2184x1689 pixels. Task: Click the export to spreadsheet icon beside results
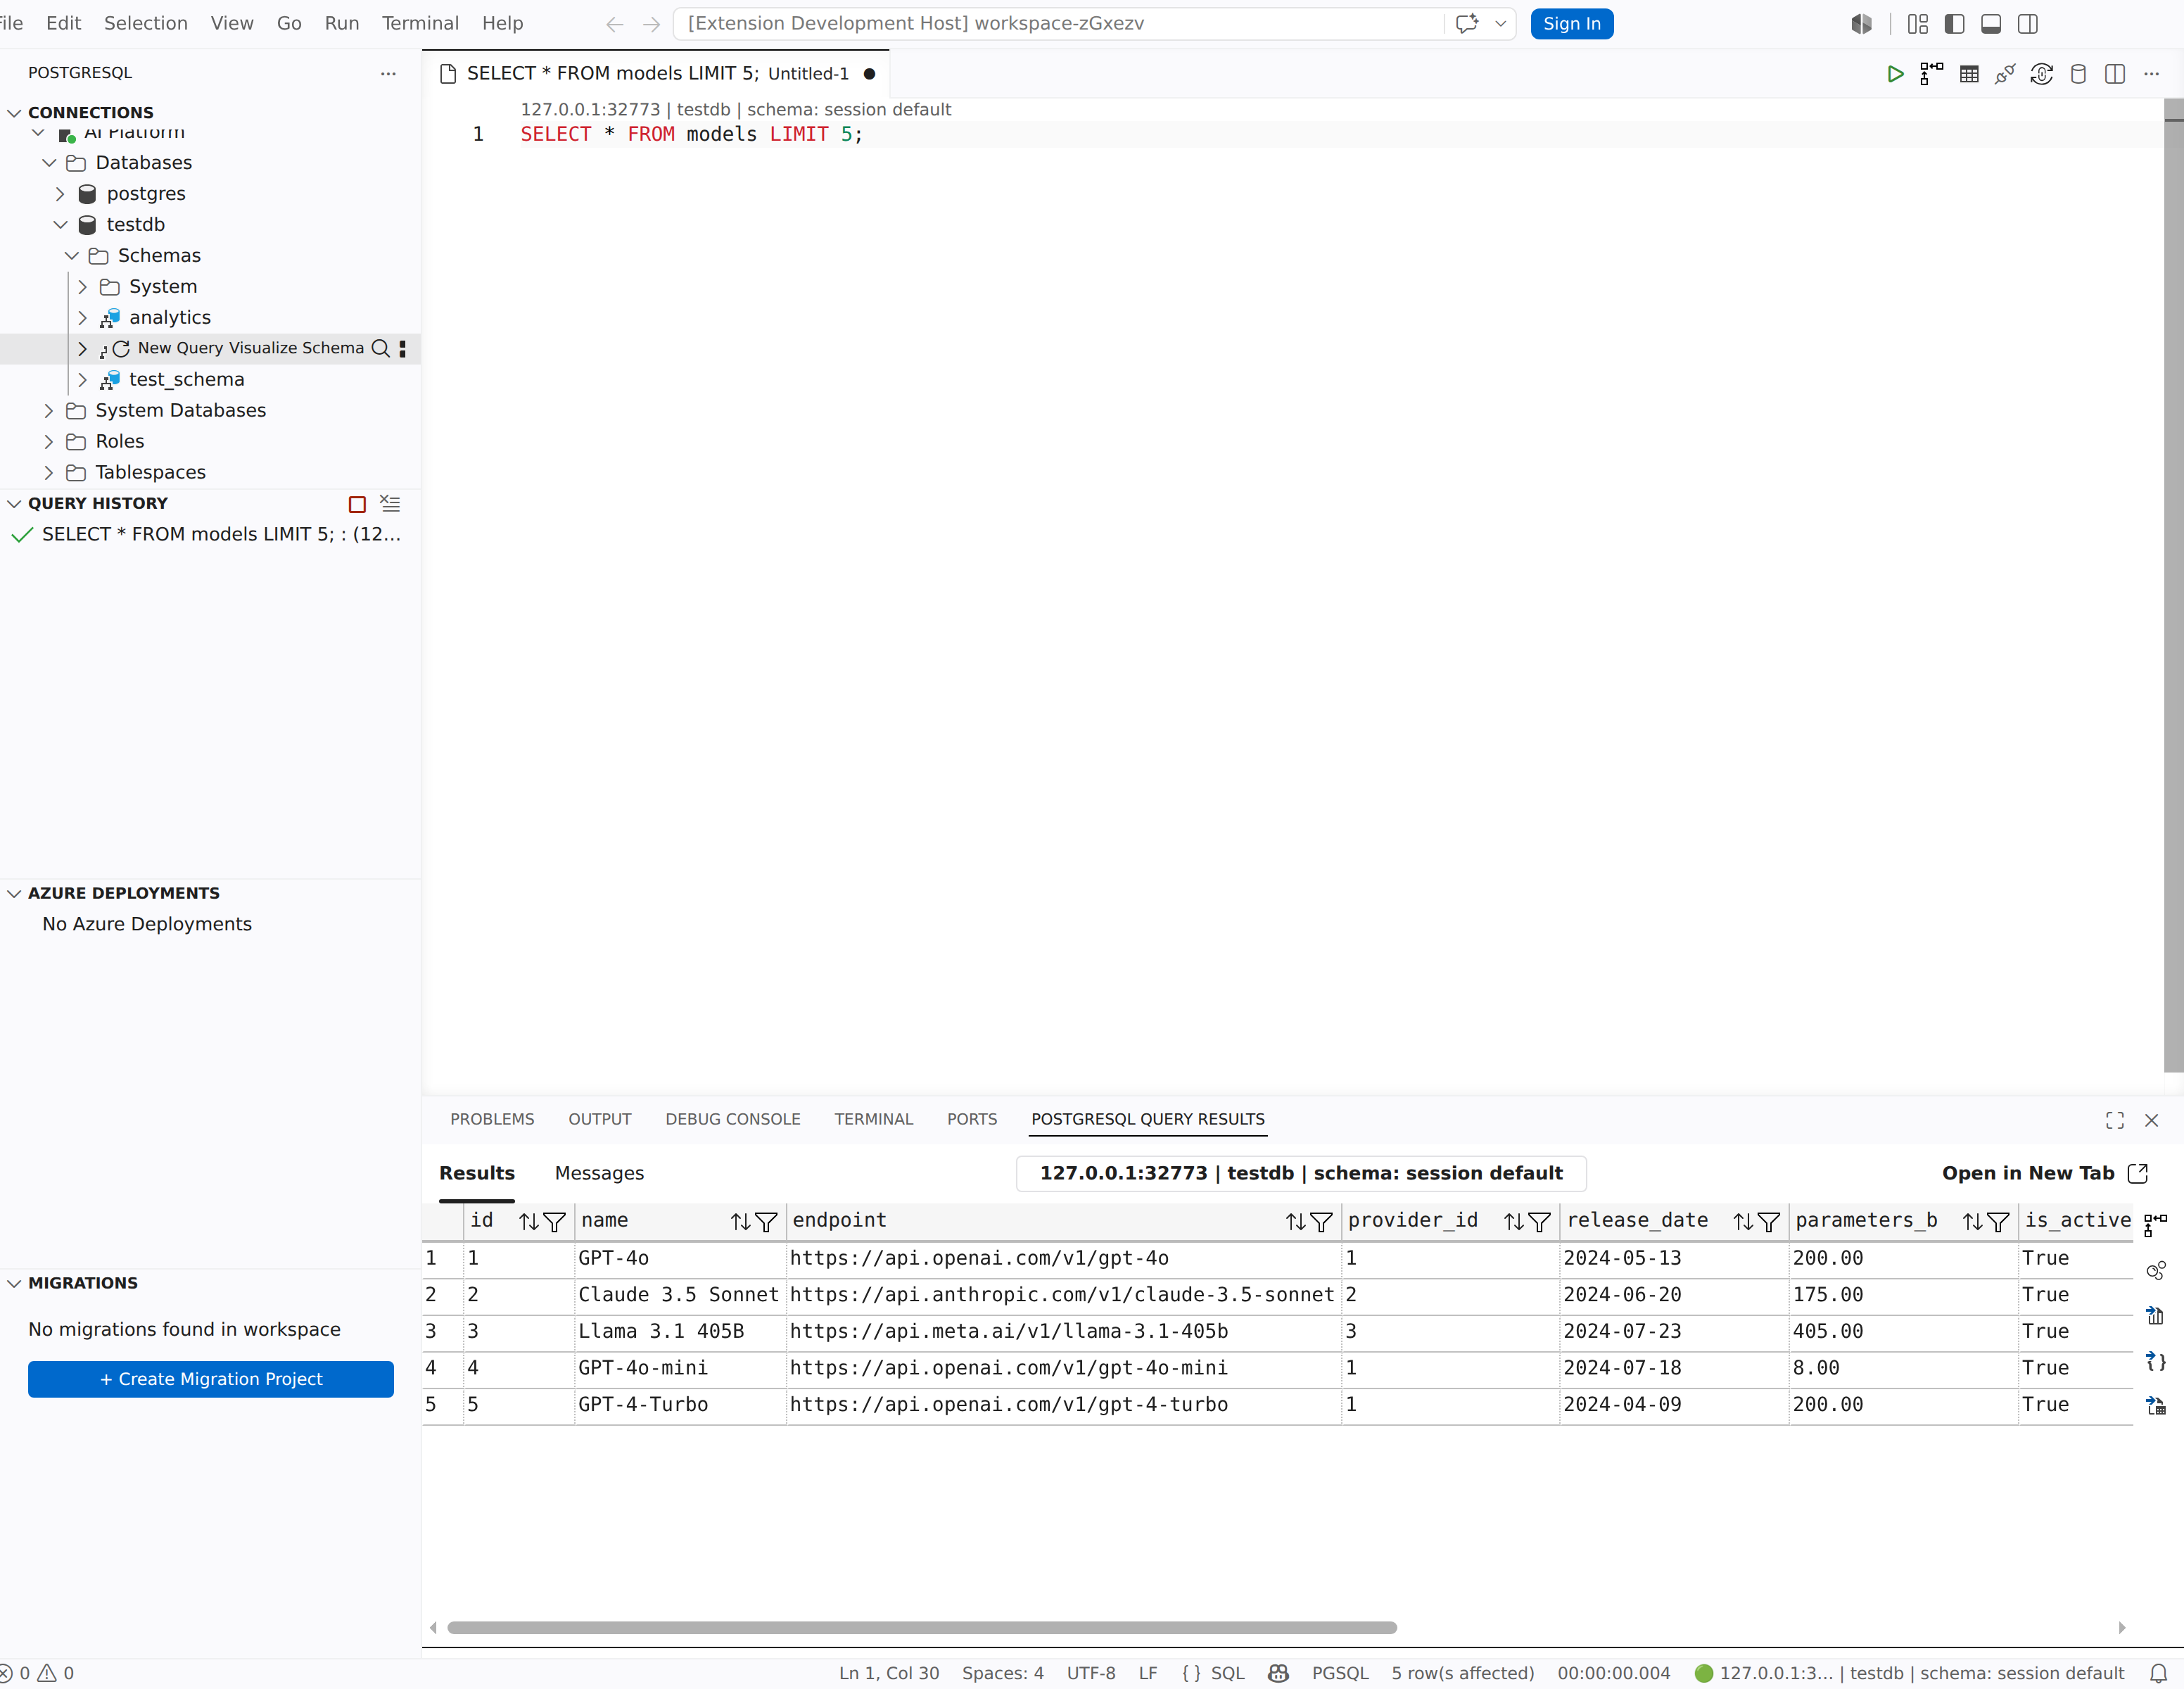[2156, 1406]
